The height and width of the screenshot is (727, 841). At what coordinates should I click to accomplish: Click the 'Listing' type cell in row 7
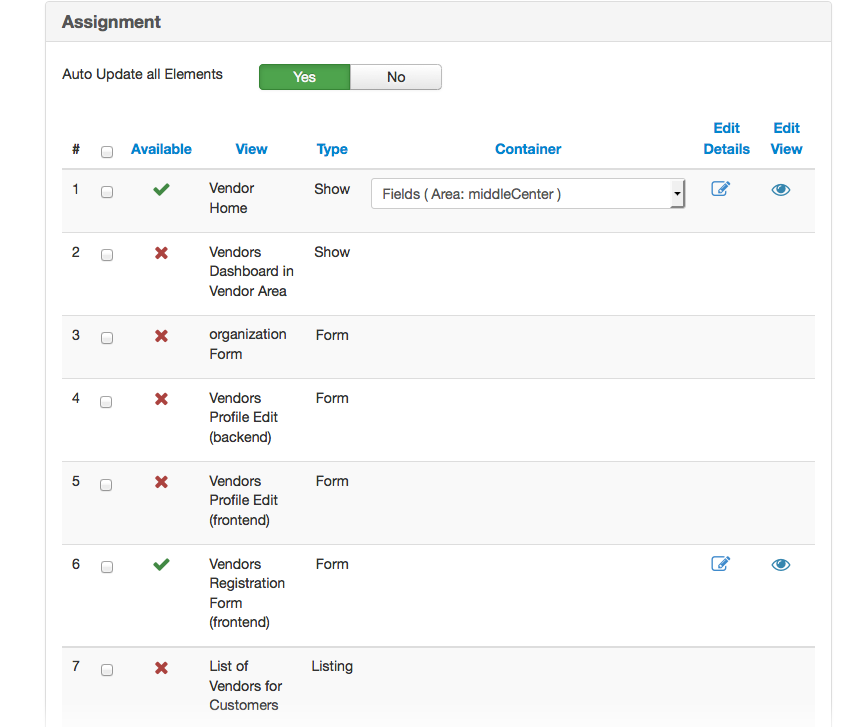332,666
